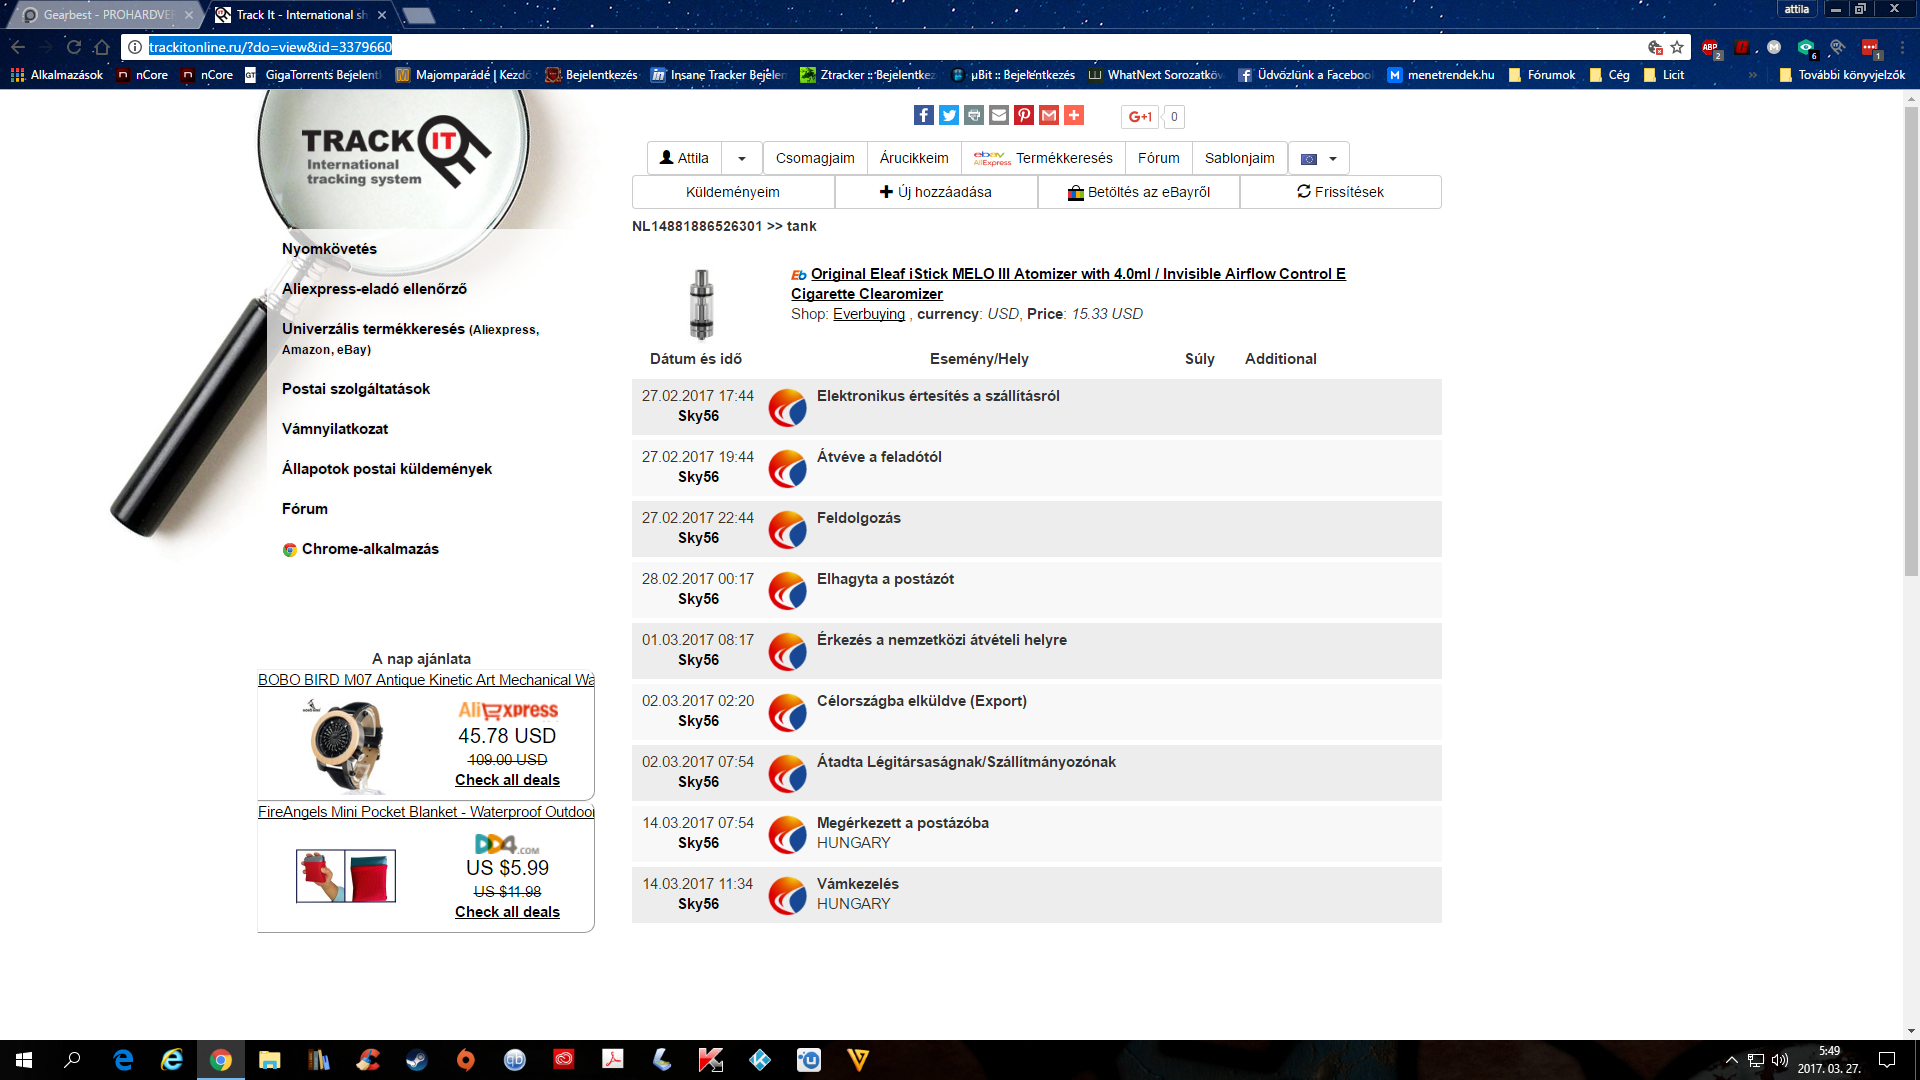Open the Csomagjaim menu tab
Image resolution: width=1920 pixels, height=1080 pixels.
[815, 158]
